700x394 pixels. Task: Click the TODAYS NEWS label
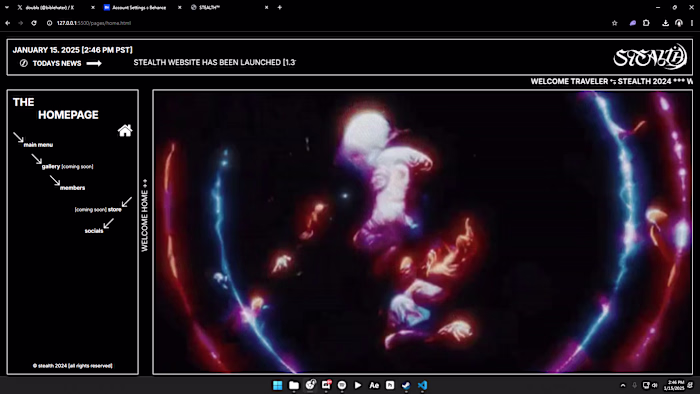point(57,63)
